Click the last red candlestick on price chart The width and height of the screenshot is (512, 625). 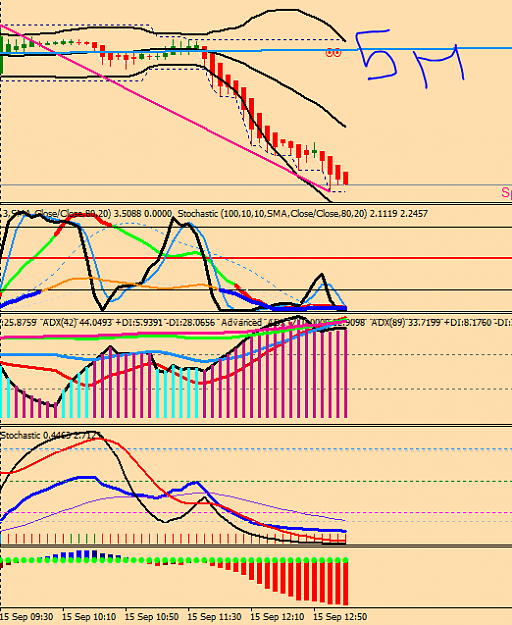pos(345,178)
